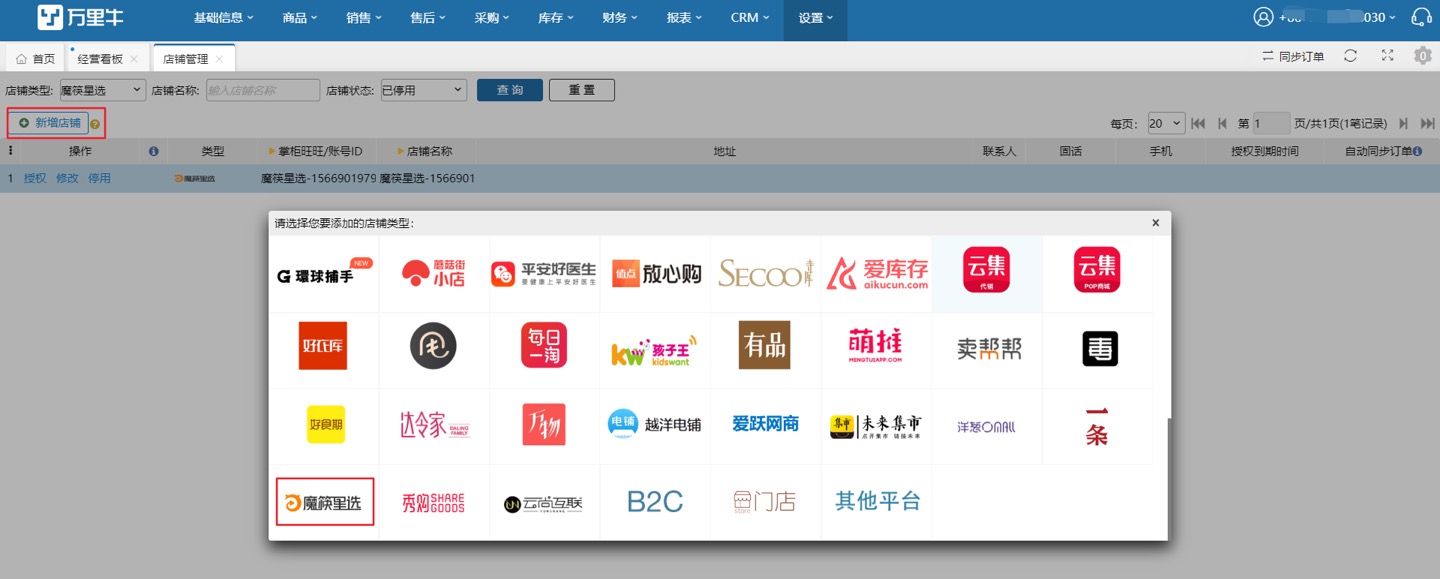Choose the 值点放心购 store type
1440x579 pixels.
pos(655,273)
